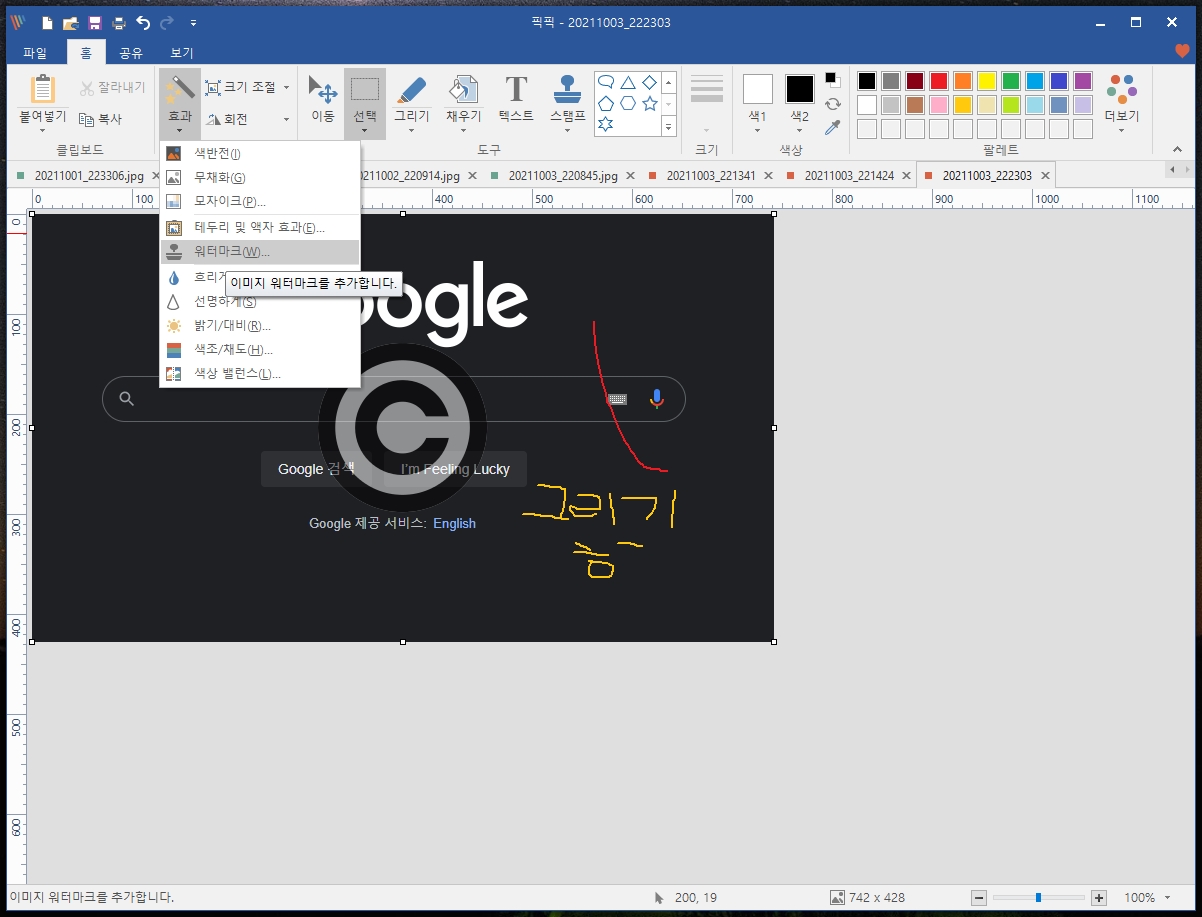Close the 20211003_221424 document tab

tap(904, 176)
